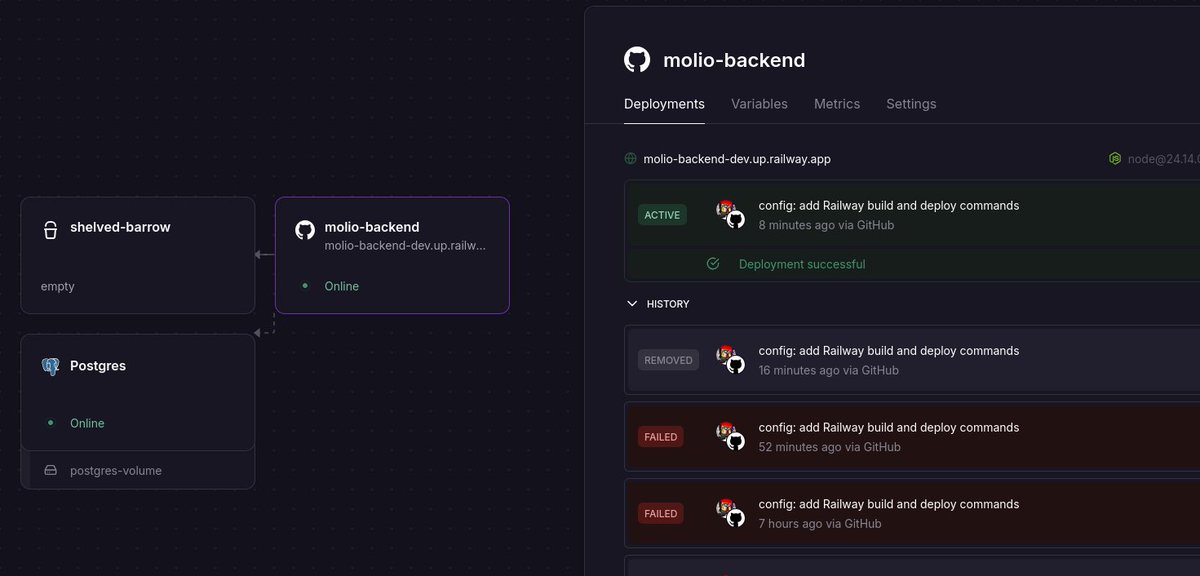The image size is (1200, 576).
Task: Collapse the HISTORY section chevron
Action: point(631,303)
